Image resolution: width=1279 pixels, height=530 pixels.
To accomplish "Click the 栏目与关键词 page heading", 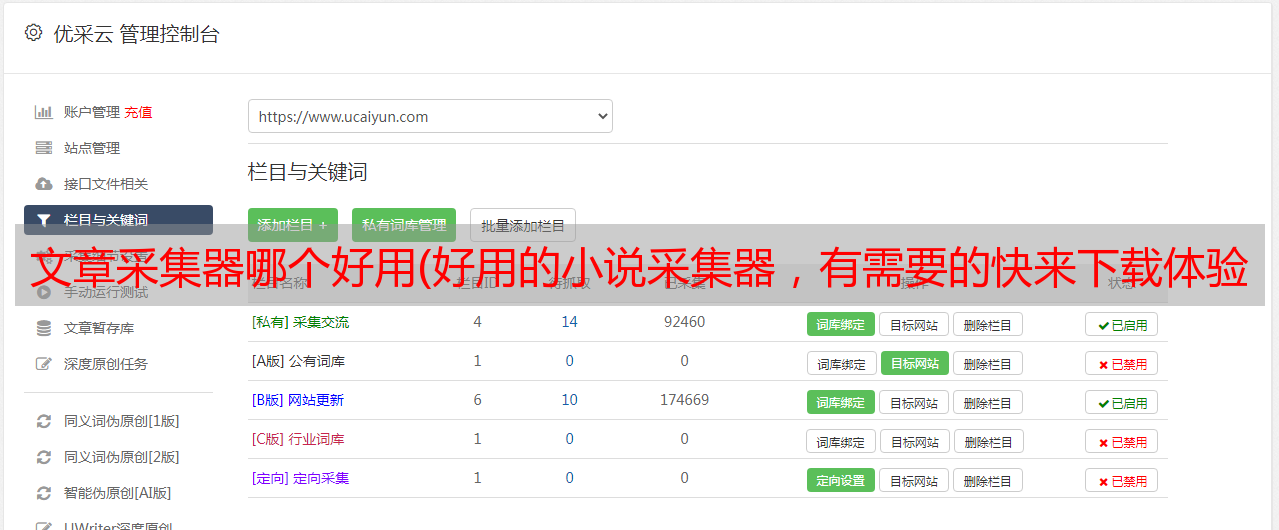I will [308, 172].
